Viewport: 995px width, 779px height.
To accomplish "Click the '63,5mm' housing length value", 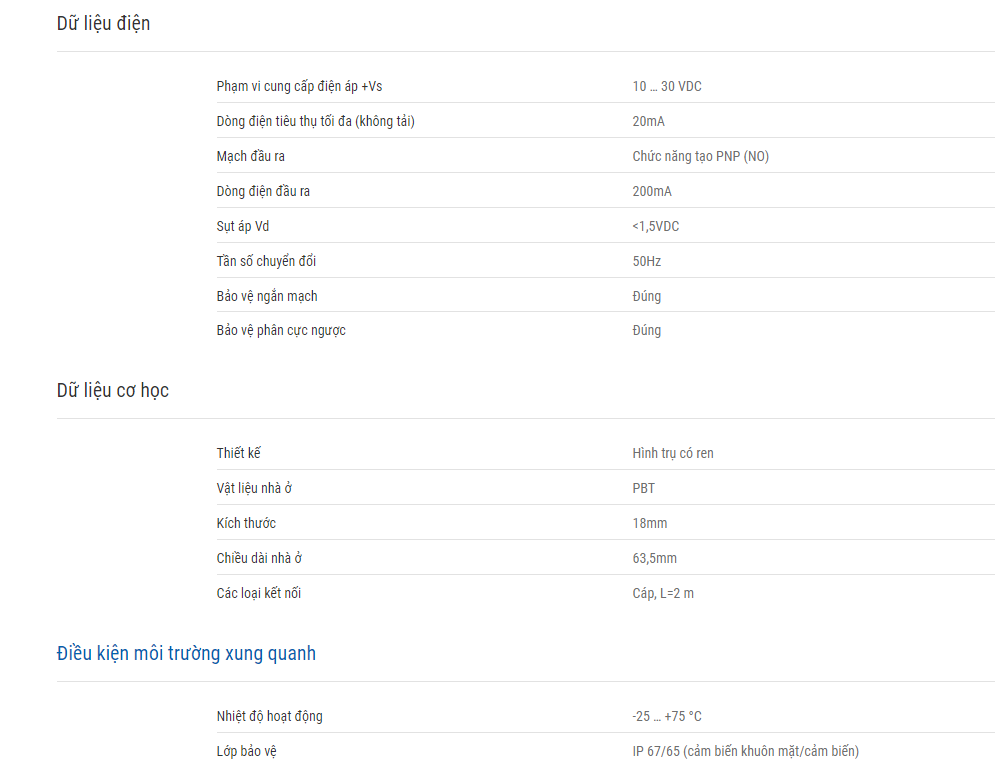I will click(654, 559).
